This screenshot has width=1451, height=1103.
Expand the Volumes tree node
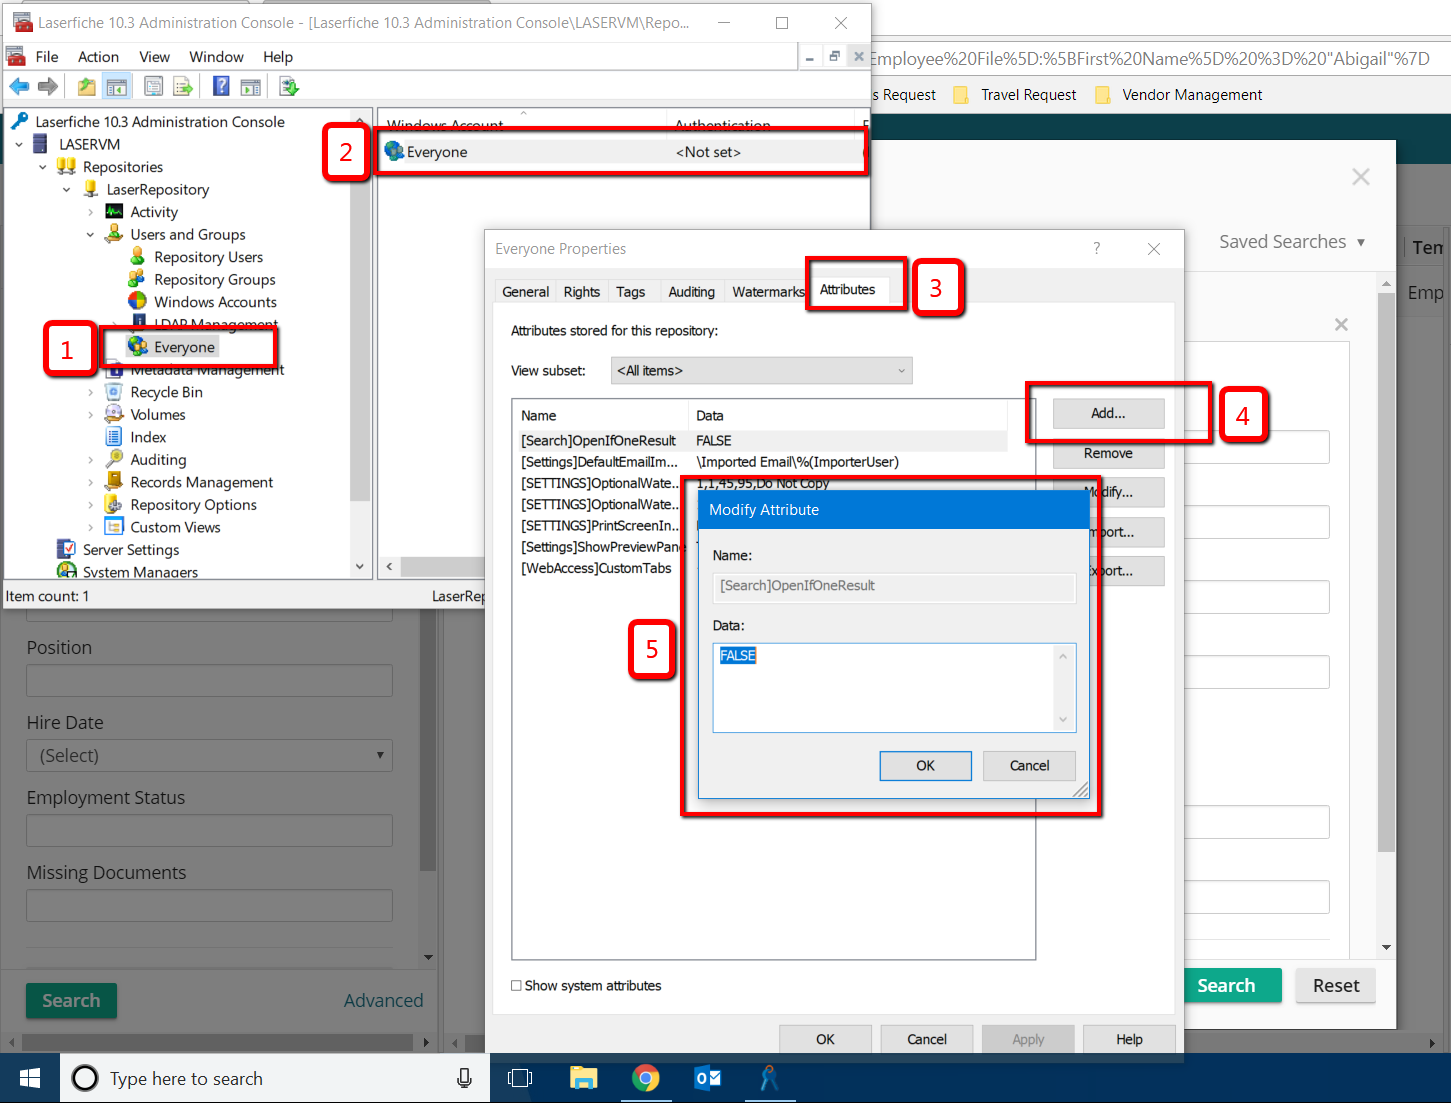91,414
